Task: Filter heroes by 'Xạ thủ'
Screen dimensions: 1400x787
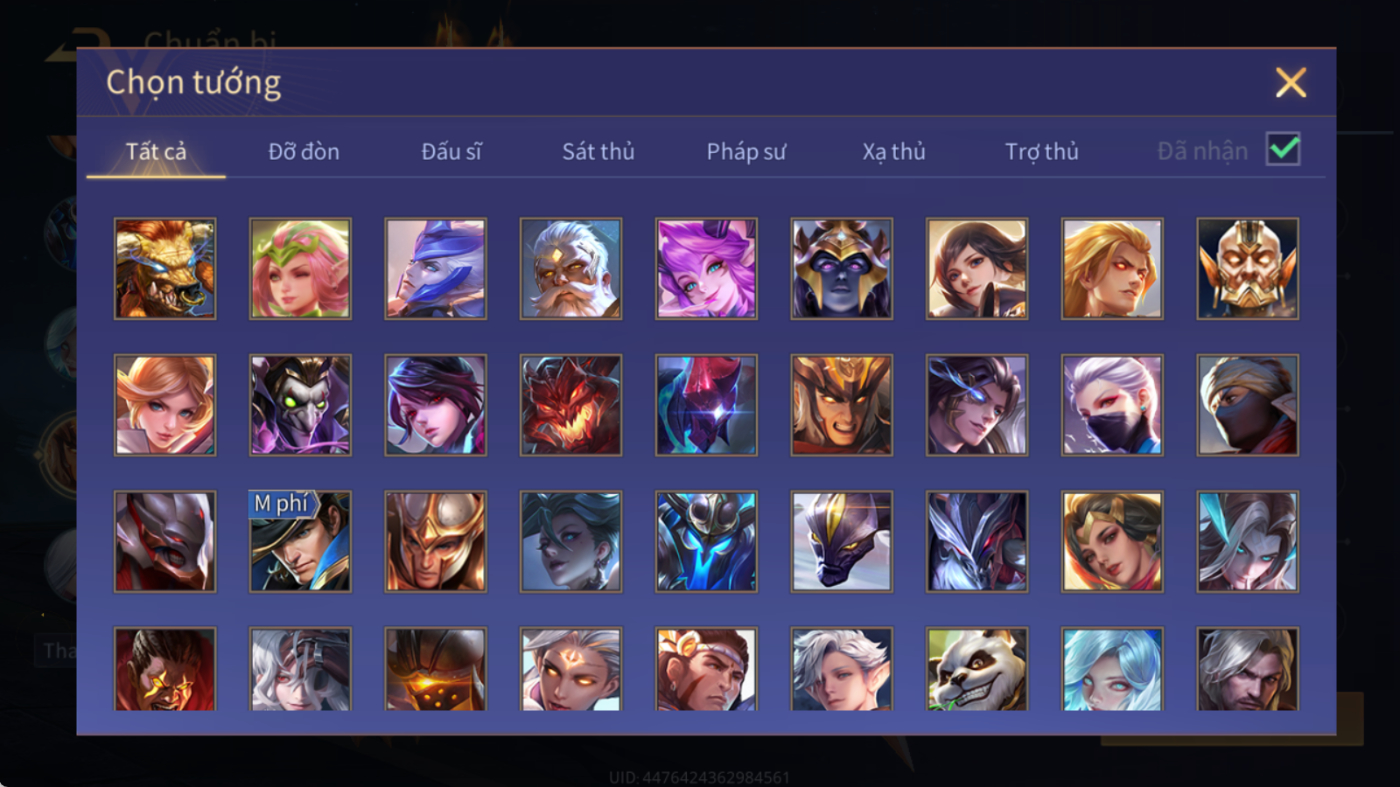Action: pyautogui.click(x=894, y=151)
